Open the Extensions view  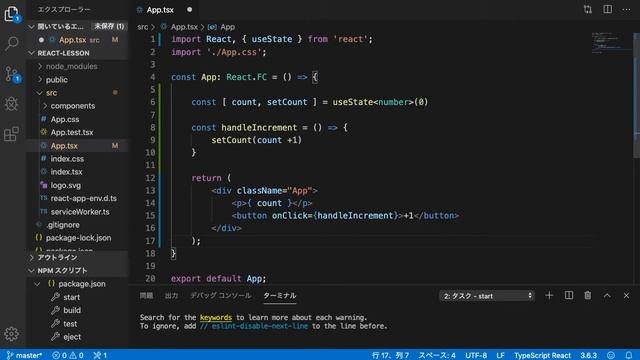click(x=11, y=134)
